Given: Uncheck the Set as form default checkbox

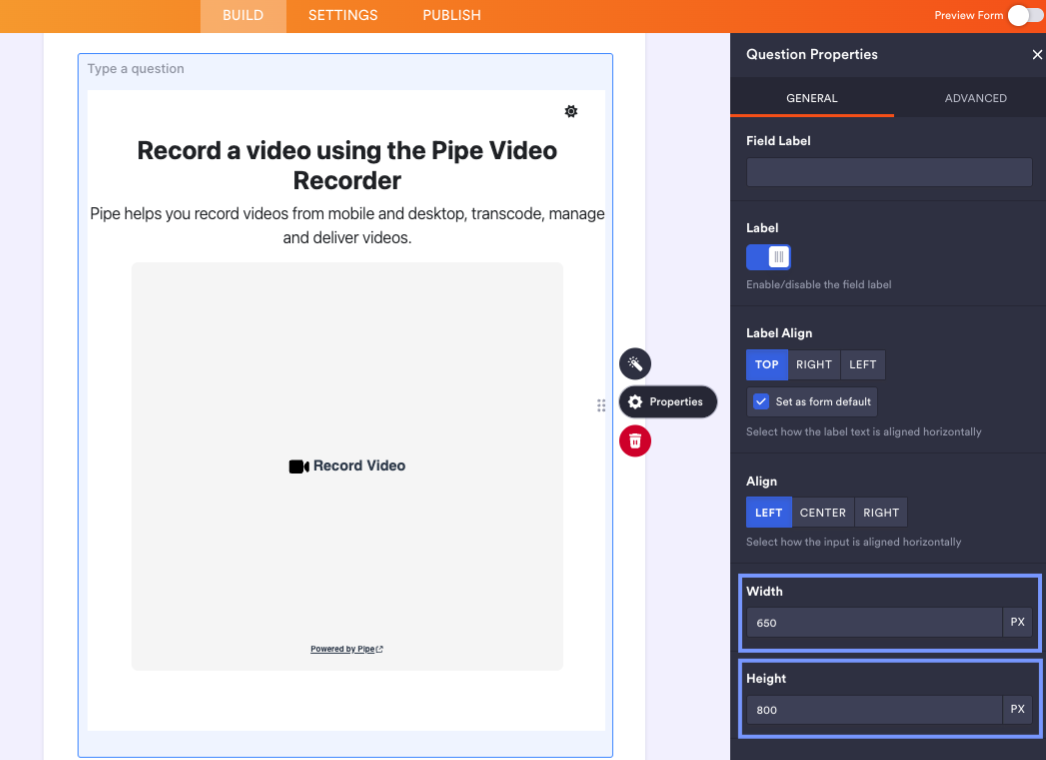Looking at the screenshot, I should tap(760, 402).
